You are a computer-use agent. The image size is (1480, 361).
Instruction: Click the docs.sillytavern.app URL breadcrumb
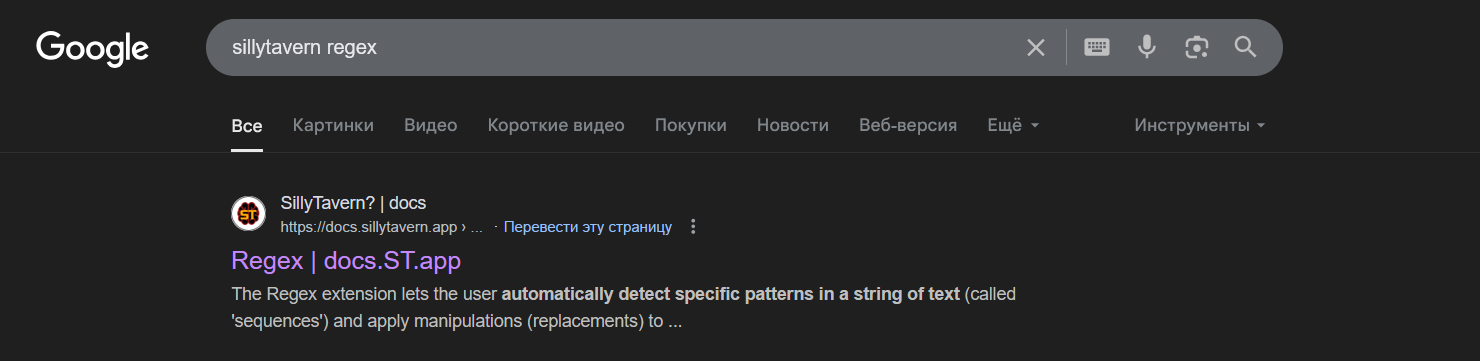pos(382,227)
